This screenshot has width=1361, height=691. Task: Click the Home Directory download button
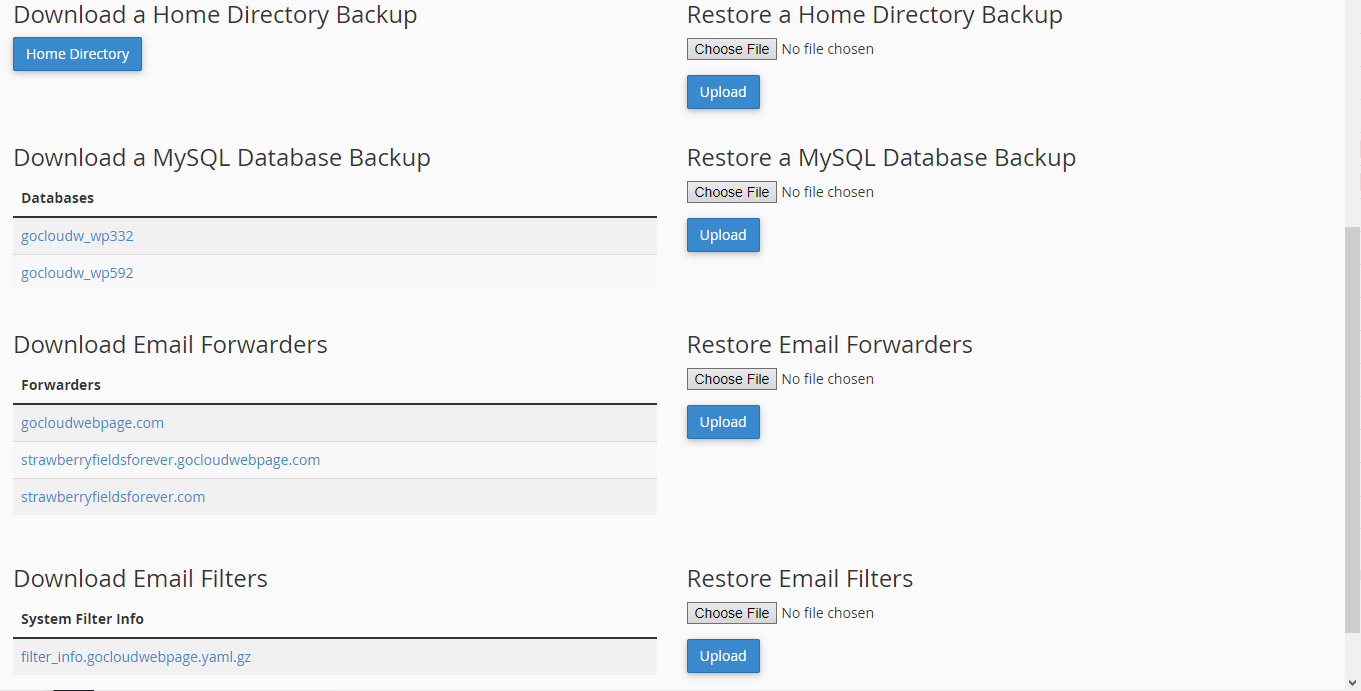point(77,54)
